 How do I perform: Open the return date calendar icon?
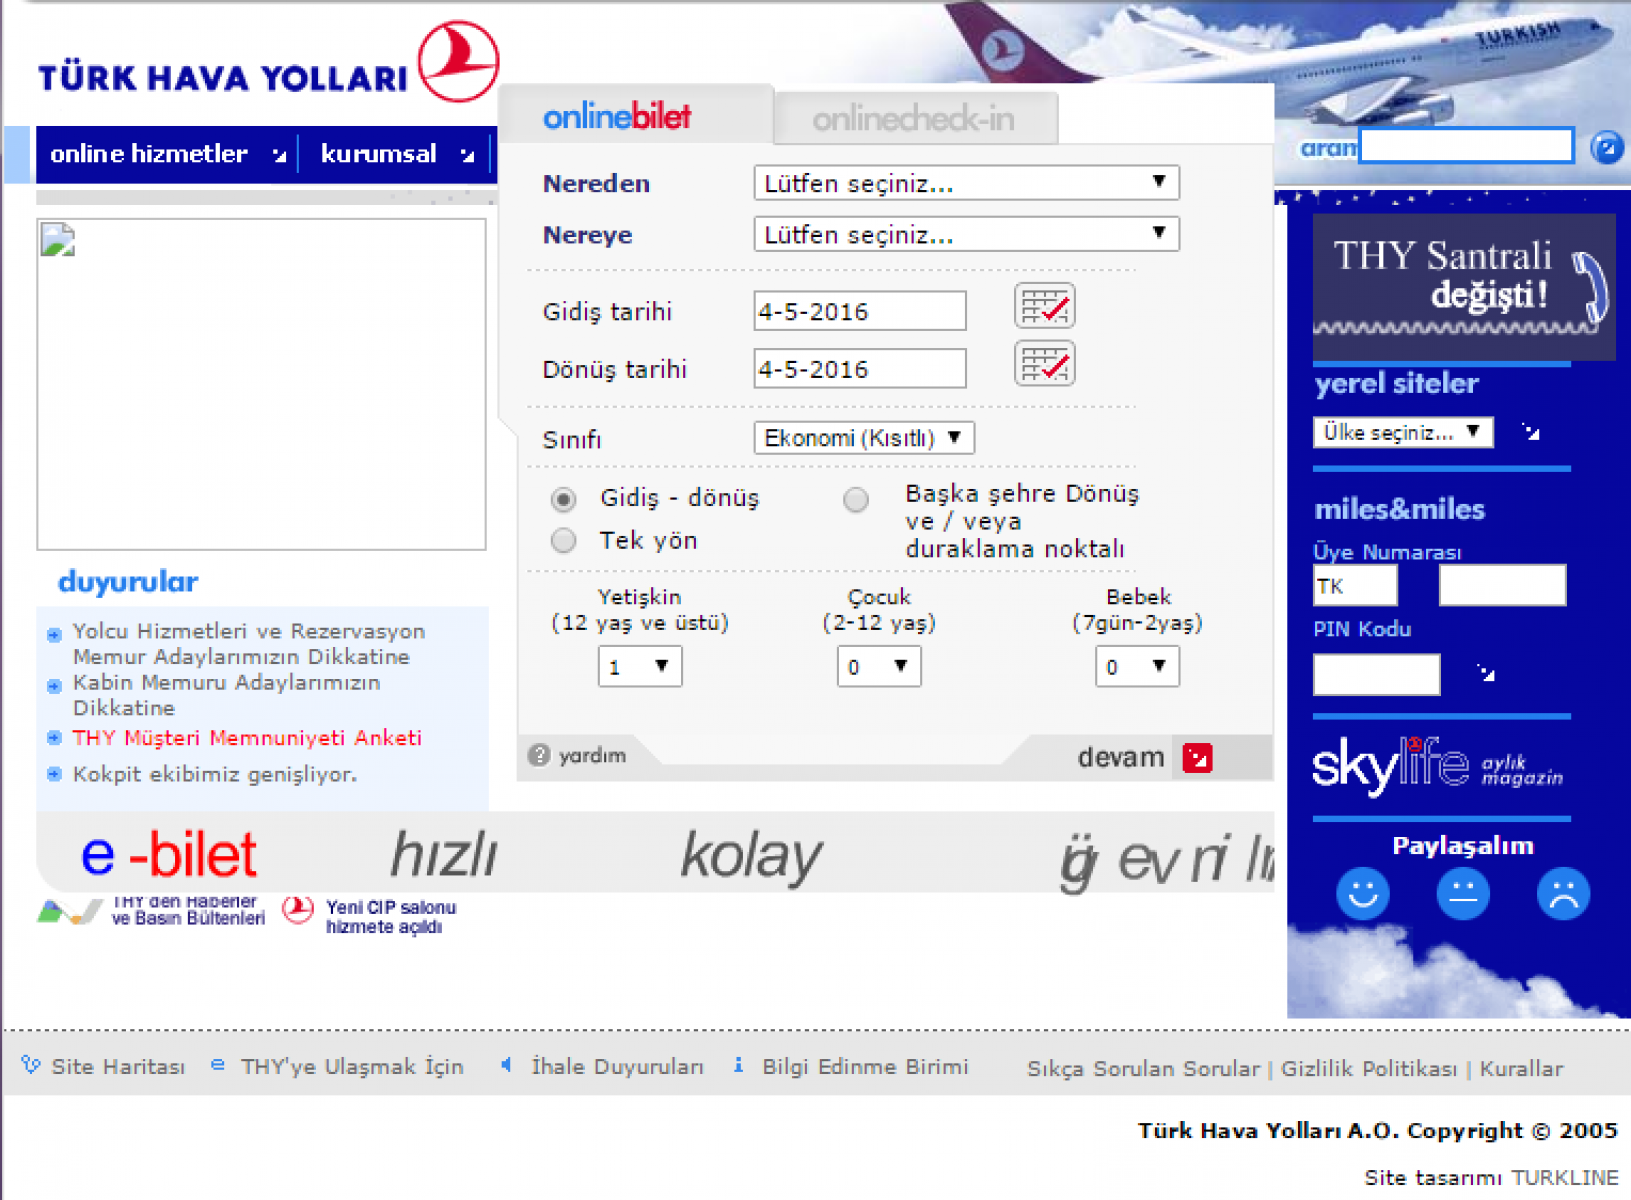pos(1044,364)
